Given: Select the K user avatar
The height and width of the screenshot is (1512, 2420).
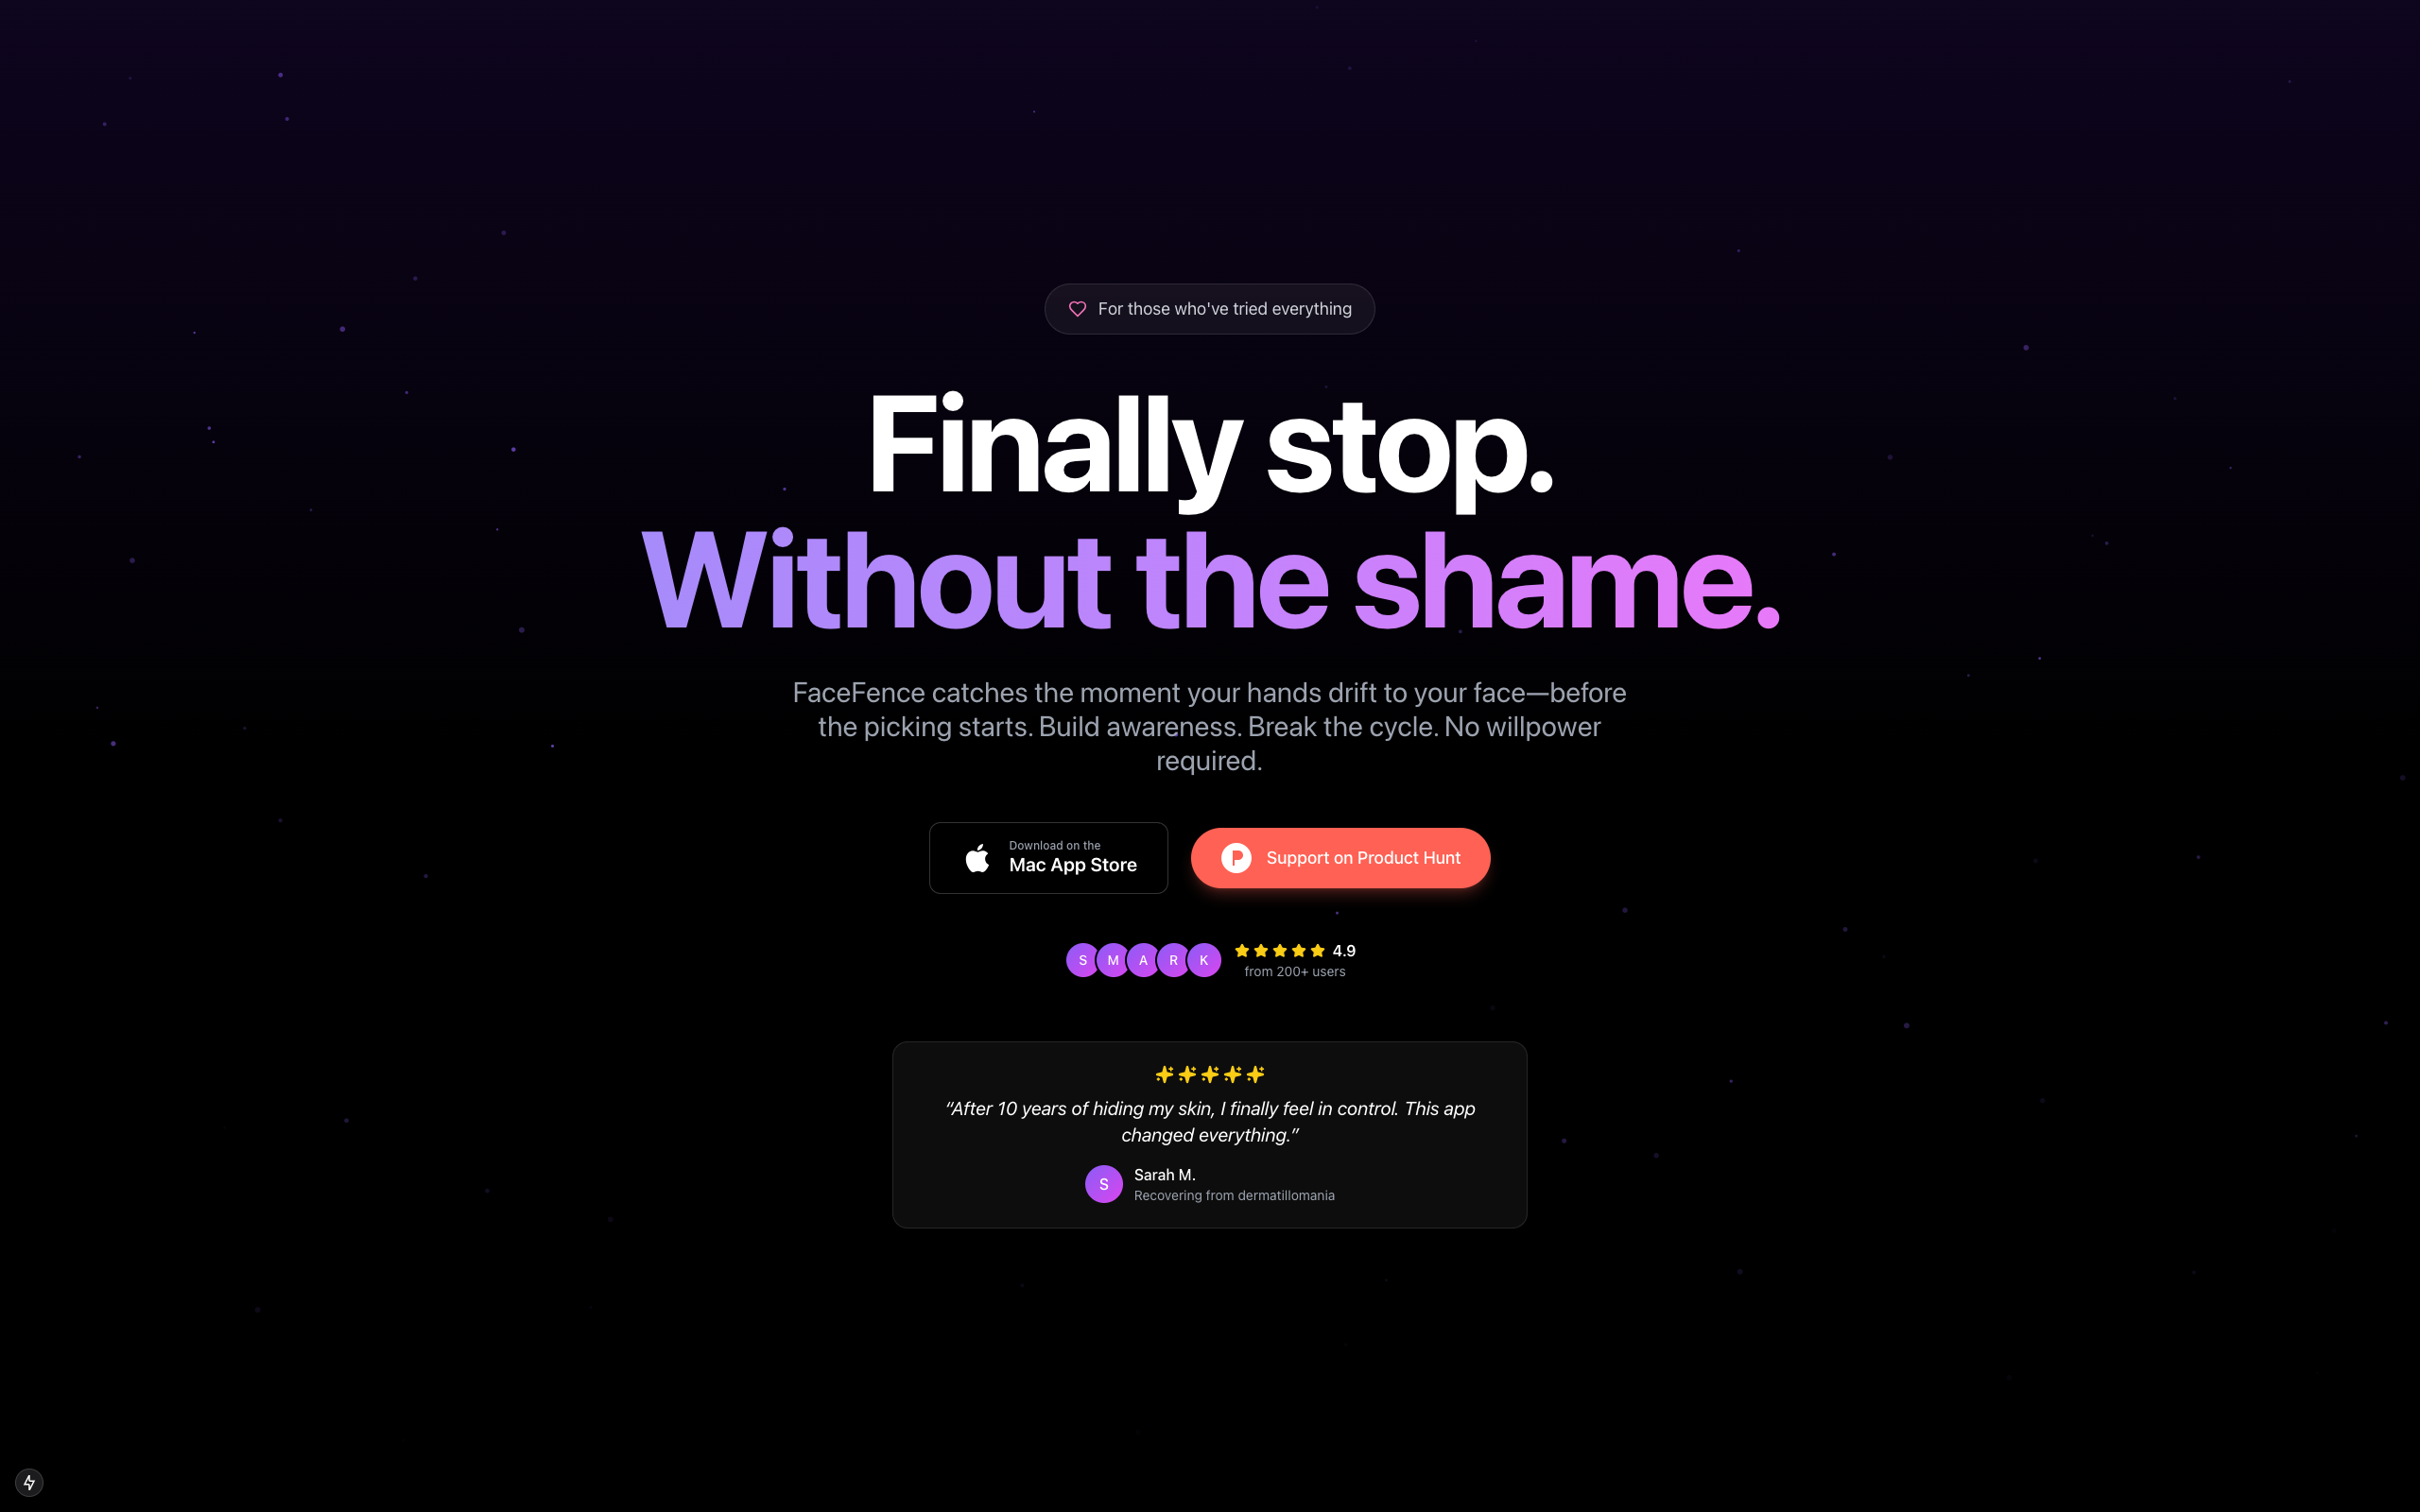Looking at the screenshot, I should coord(1204,960).
